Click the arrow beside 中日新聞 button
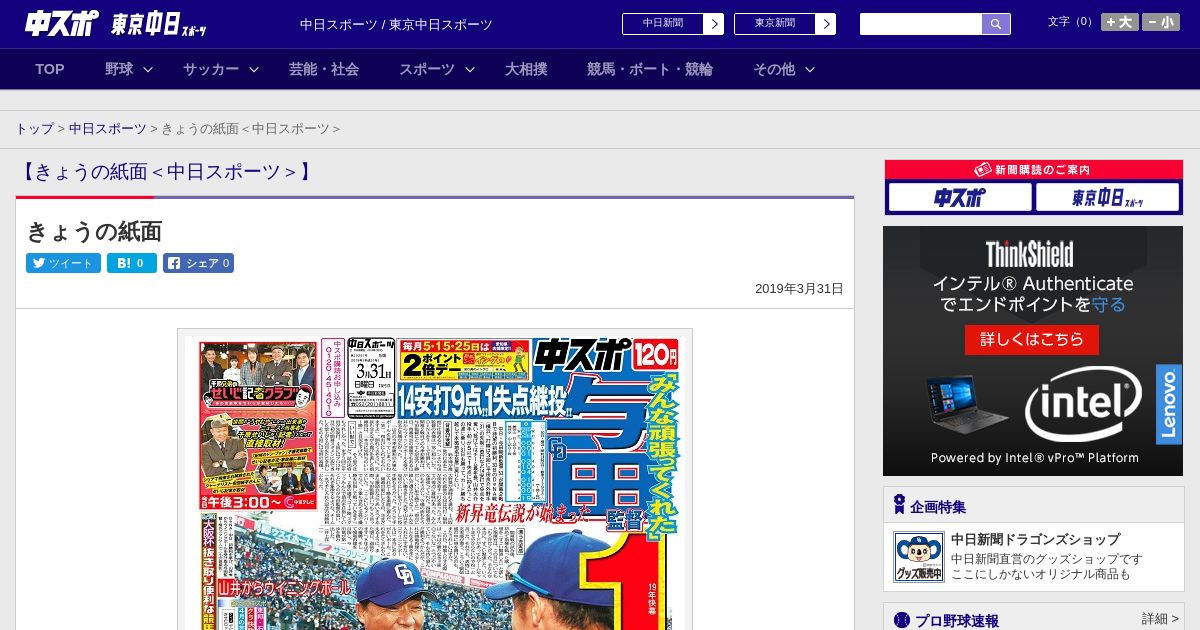Screen dimensions: 1200x630 (x=714, y=24)
